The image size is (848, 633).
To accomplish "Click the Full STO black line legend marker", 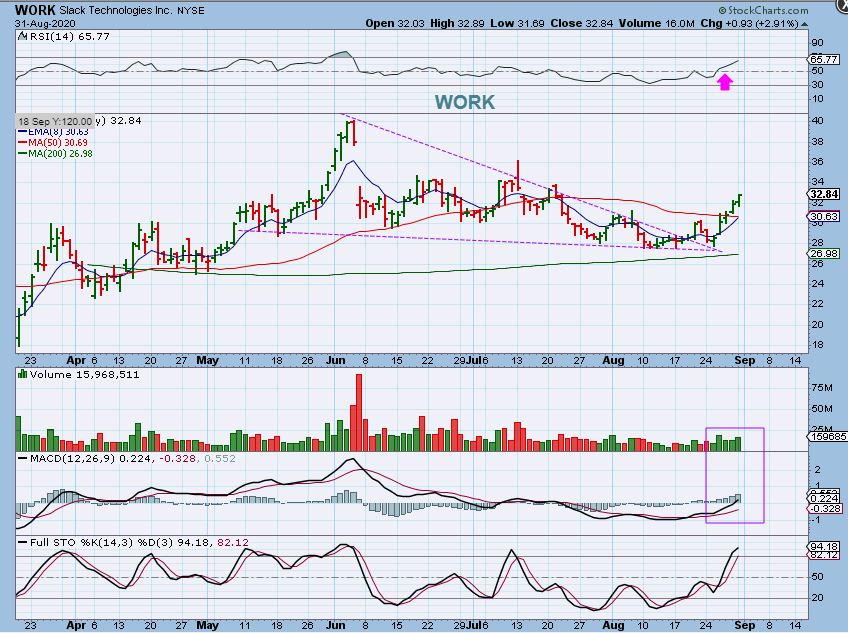I will (23, 542).
